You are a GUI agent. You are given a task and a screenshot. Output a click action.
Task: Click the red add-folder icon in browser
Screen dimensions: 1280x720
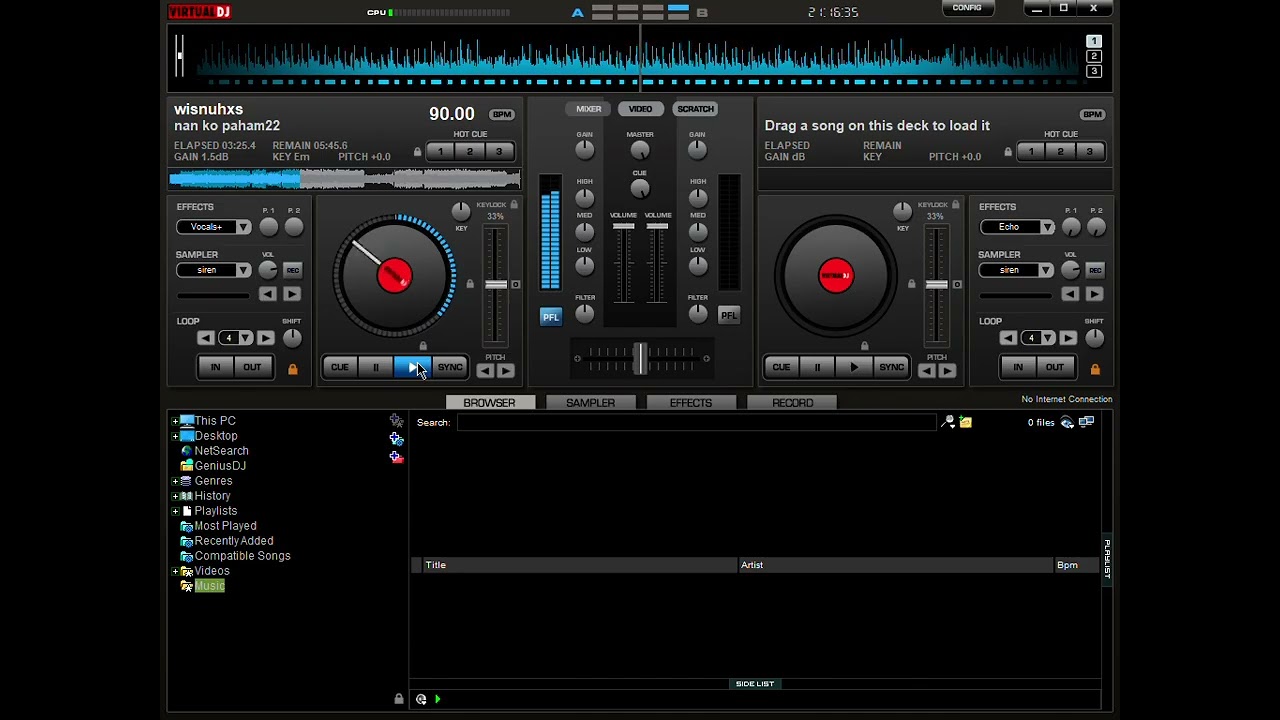[396, 457]
